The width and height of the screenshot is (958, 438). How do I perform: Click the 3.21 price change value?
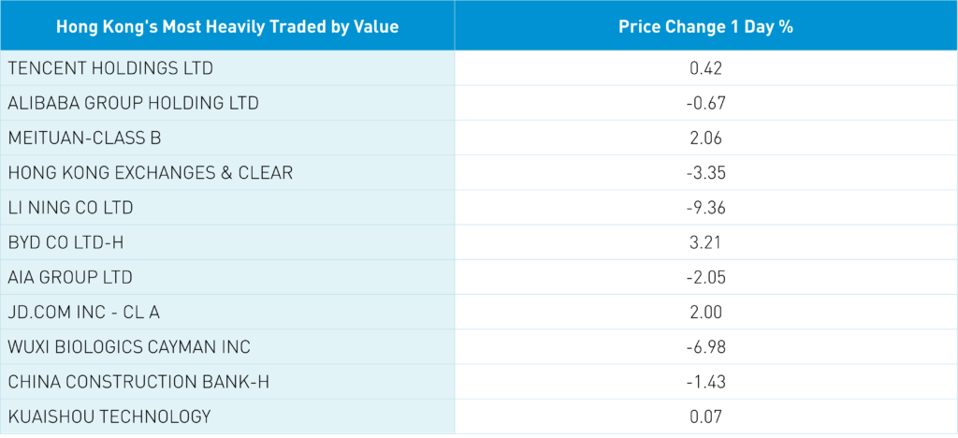coord(705,242)
